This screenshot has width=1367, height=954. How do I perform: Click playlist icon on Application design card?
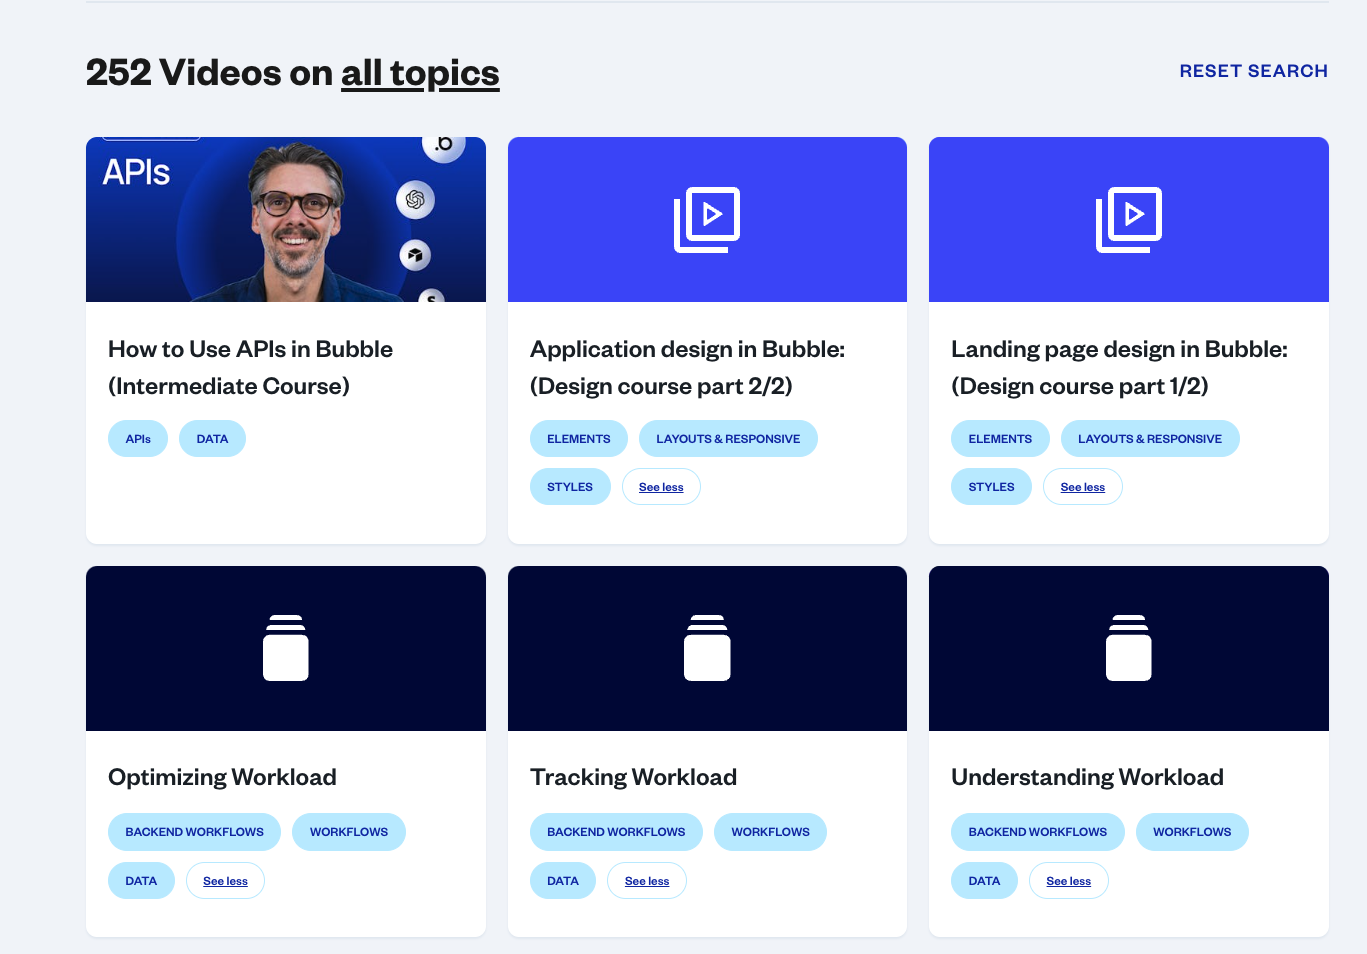pyautogui.click(x=707, y=220)
